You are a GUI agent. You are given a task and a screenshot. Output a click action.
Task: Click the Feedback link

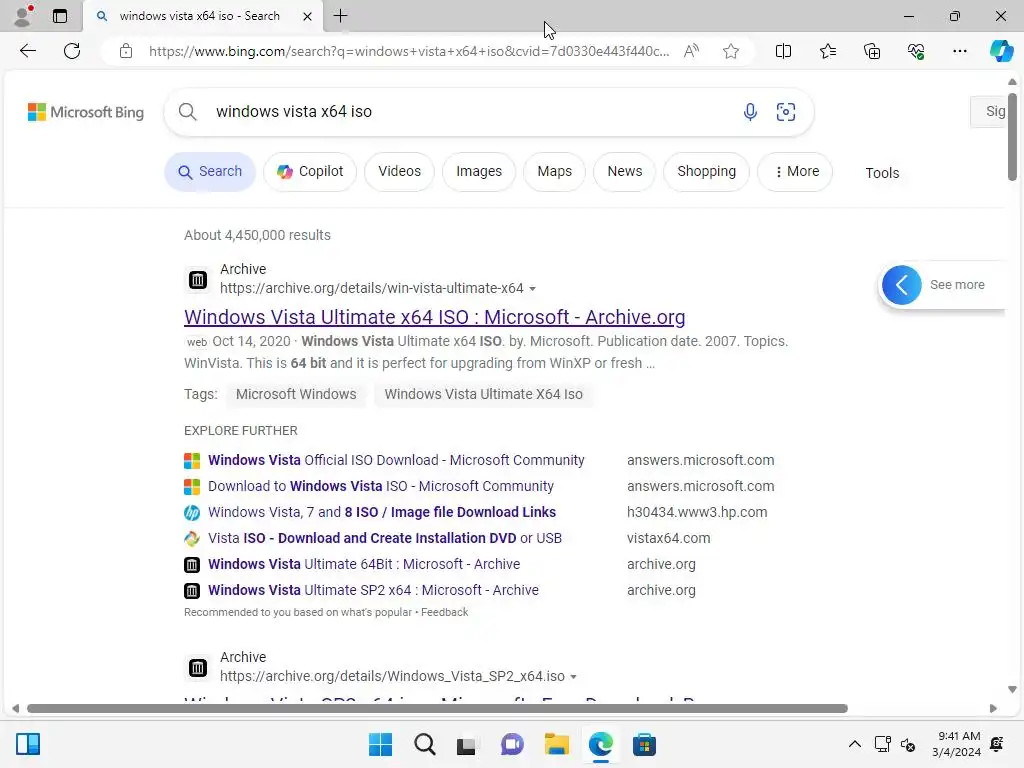pos(444,613)
